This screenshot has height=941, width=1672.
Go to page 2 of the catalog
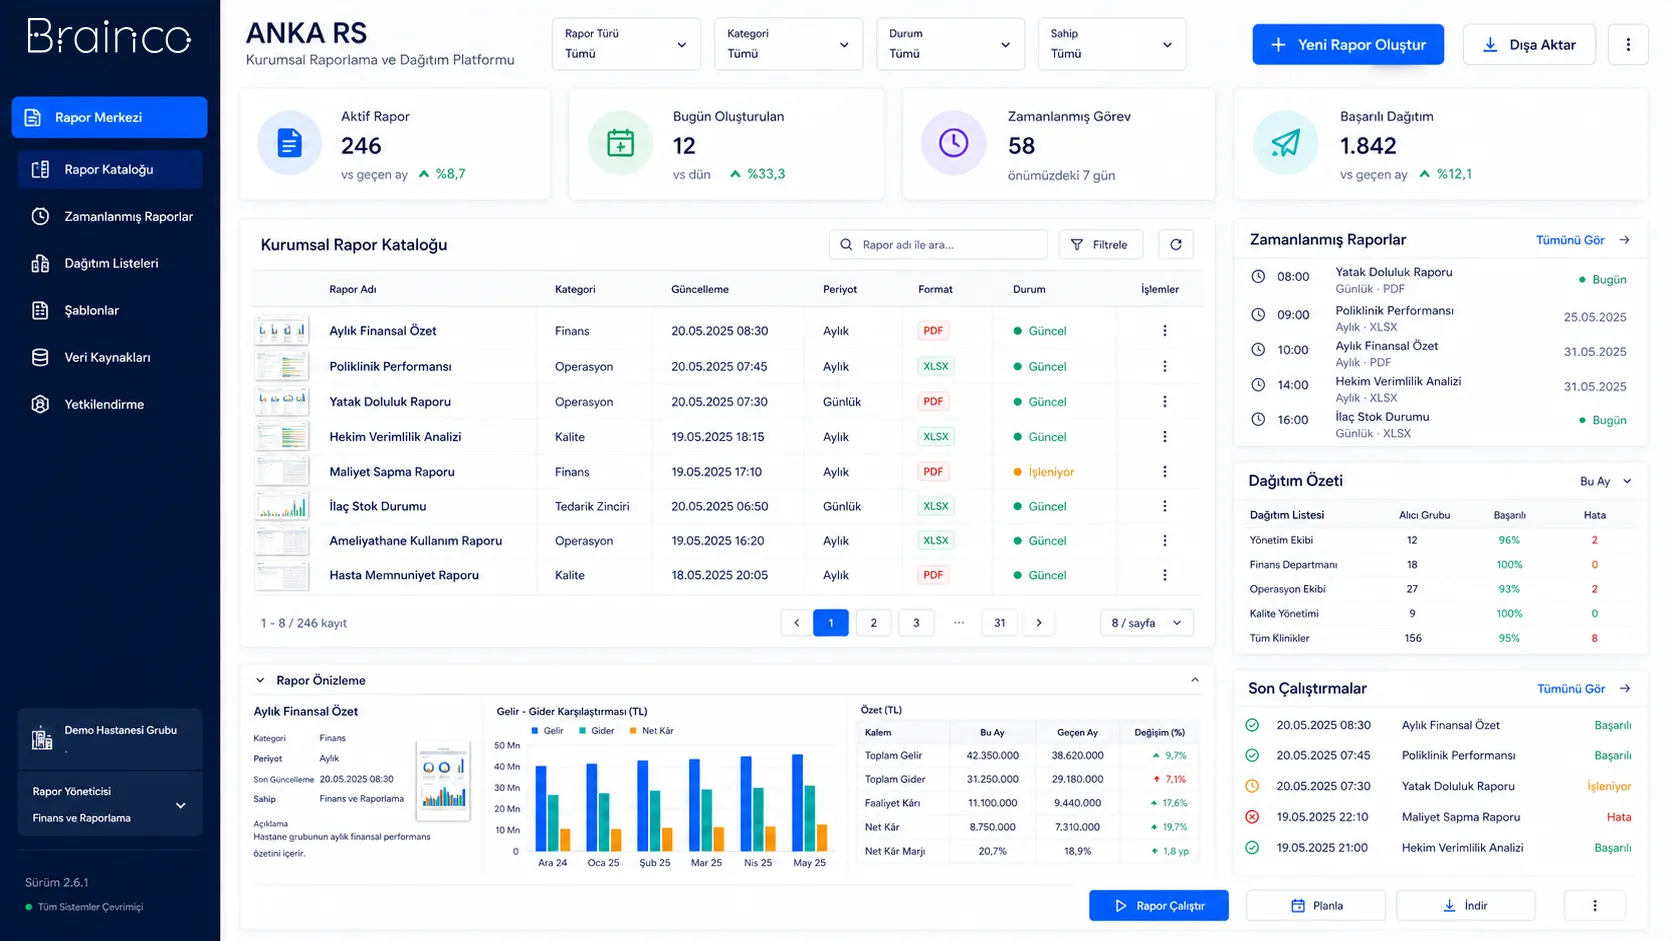[x=873, y=623]
